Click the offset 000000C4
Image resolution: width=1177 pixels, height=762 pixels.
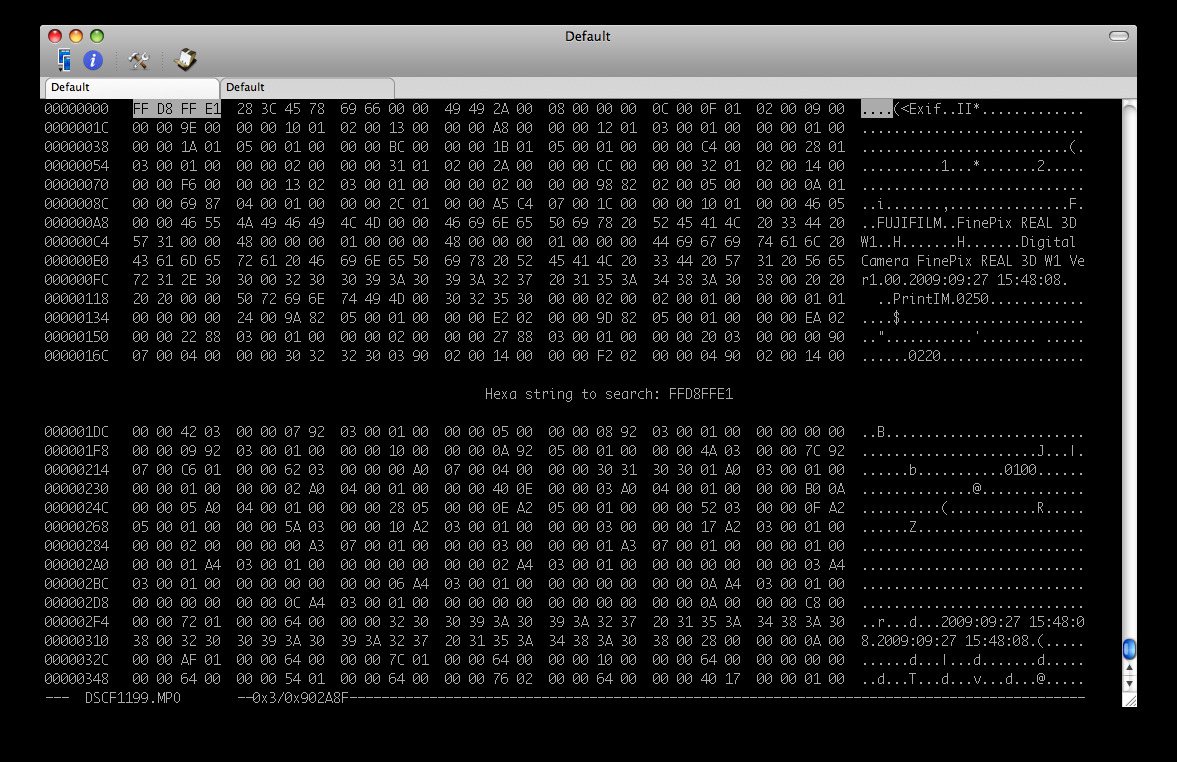coord(76,242)
